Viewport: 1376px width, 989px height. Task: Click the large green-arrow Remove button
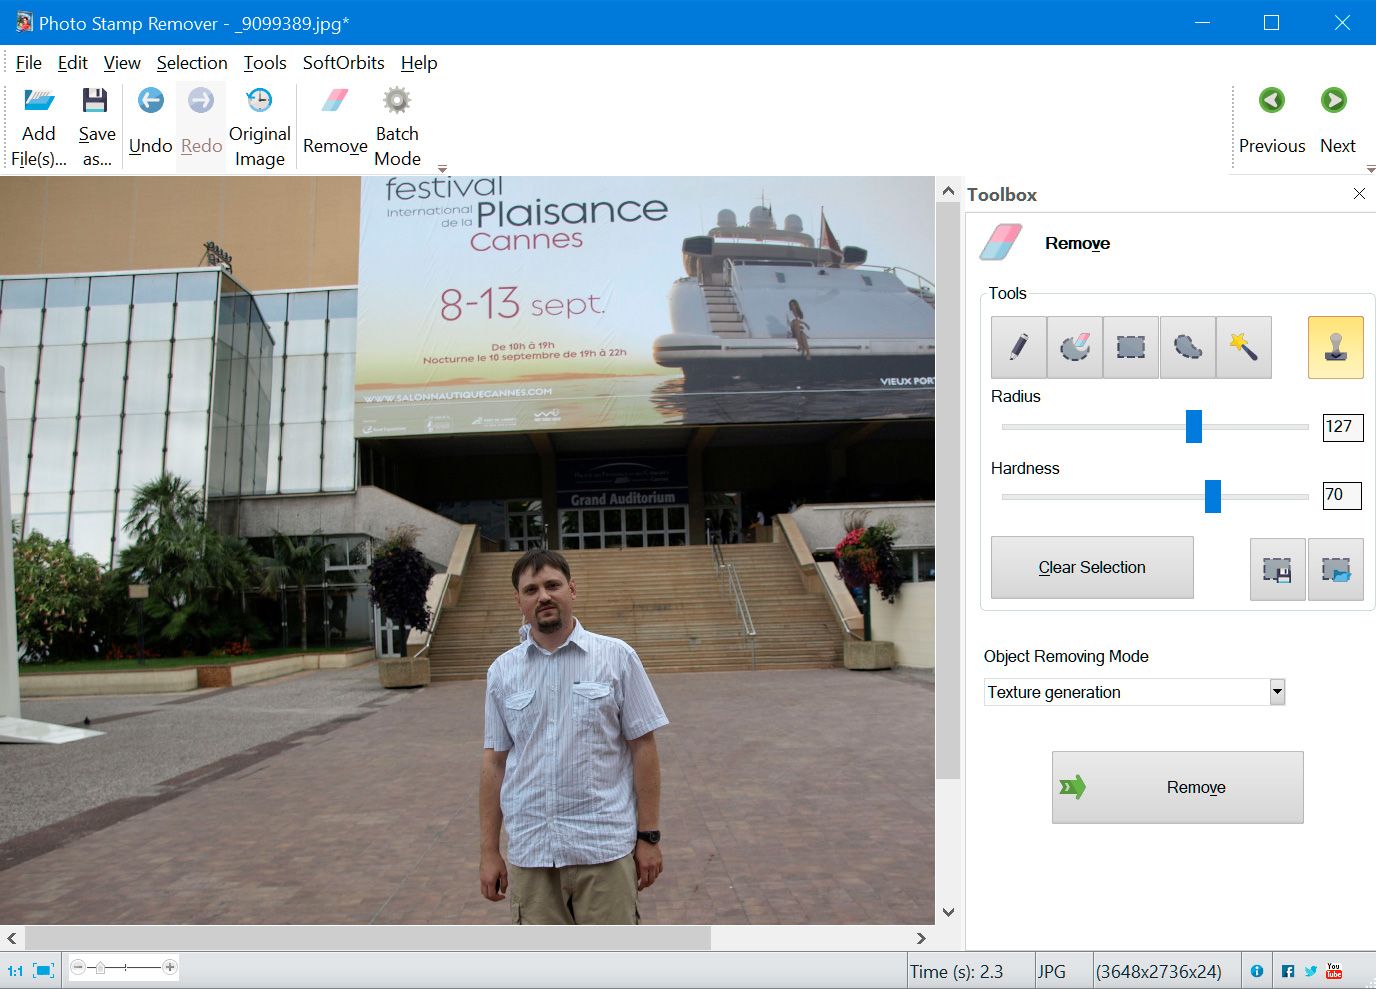[x=1177, y=788]
